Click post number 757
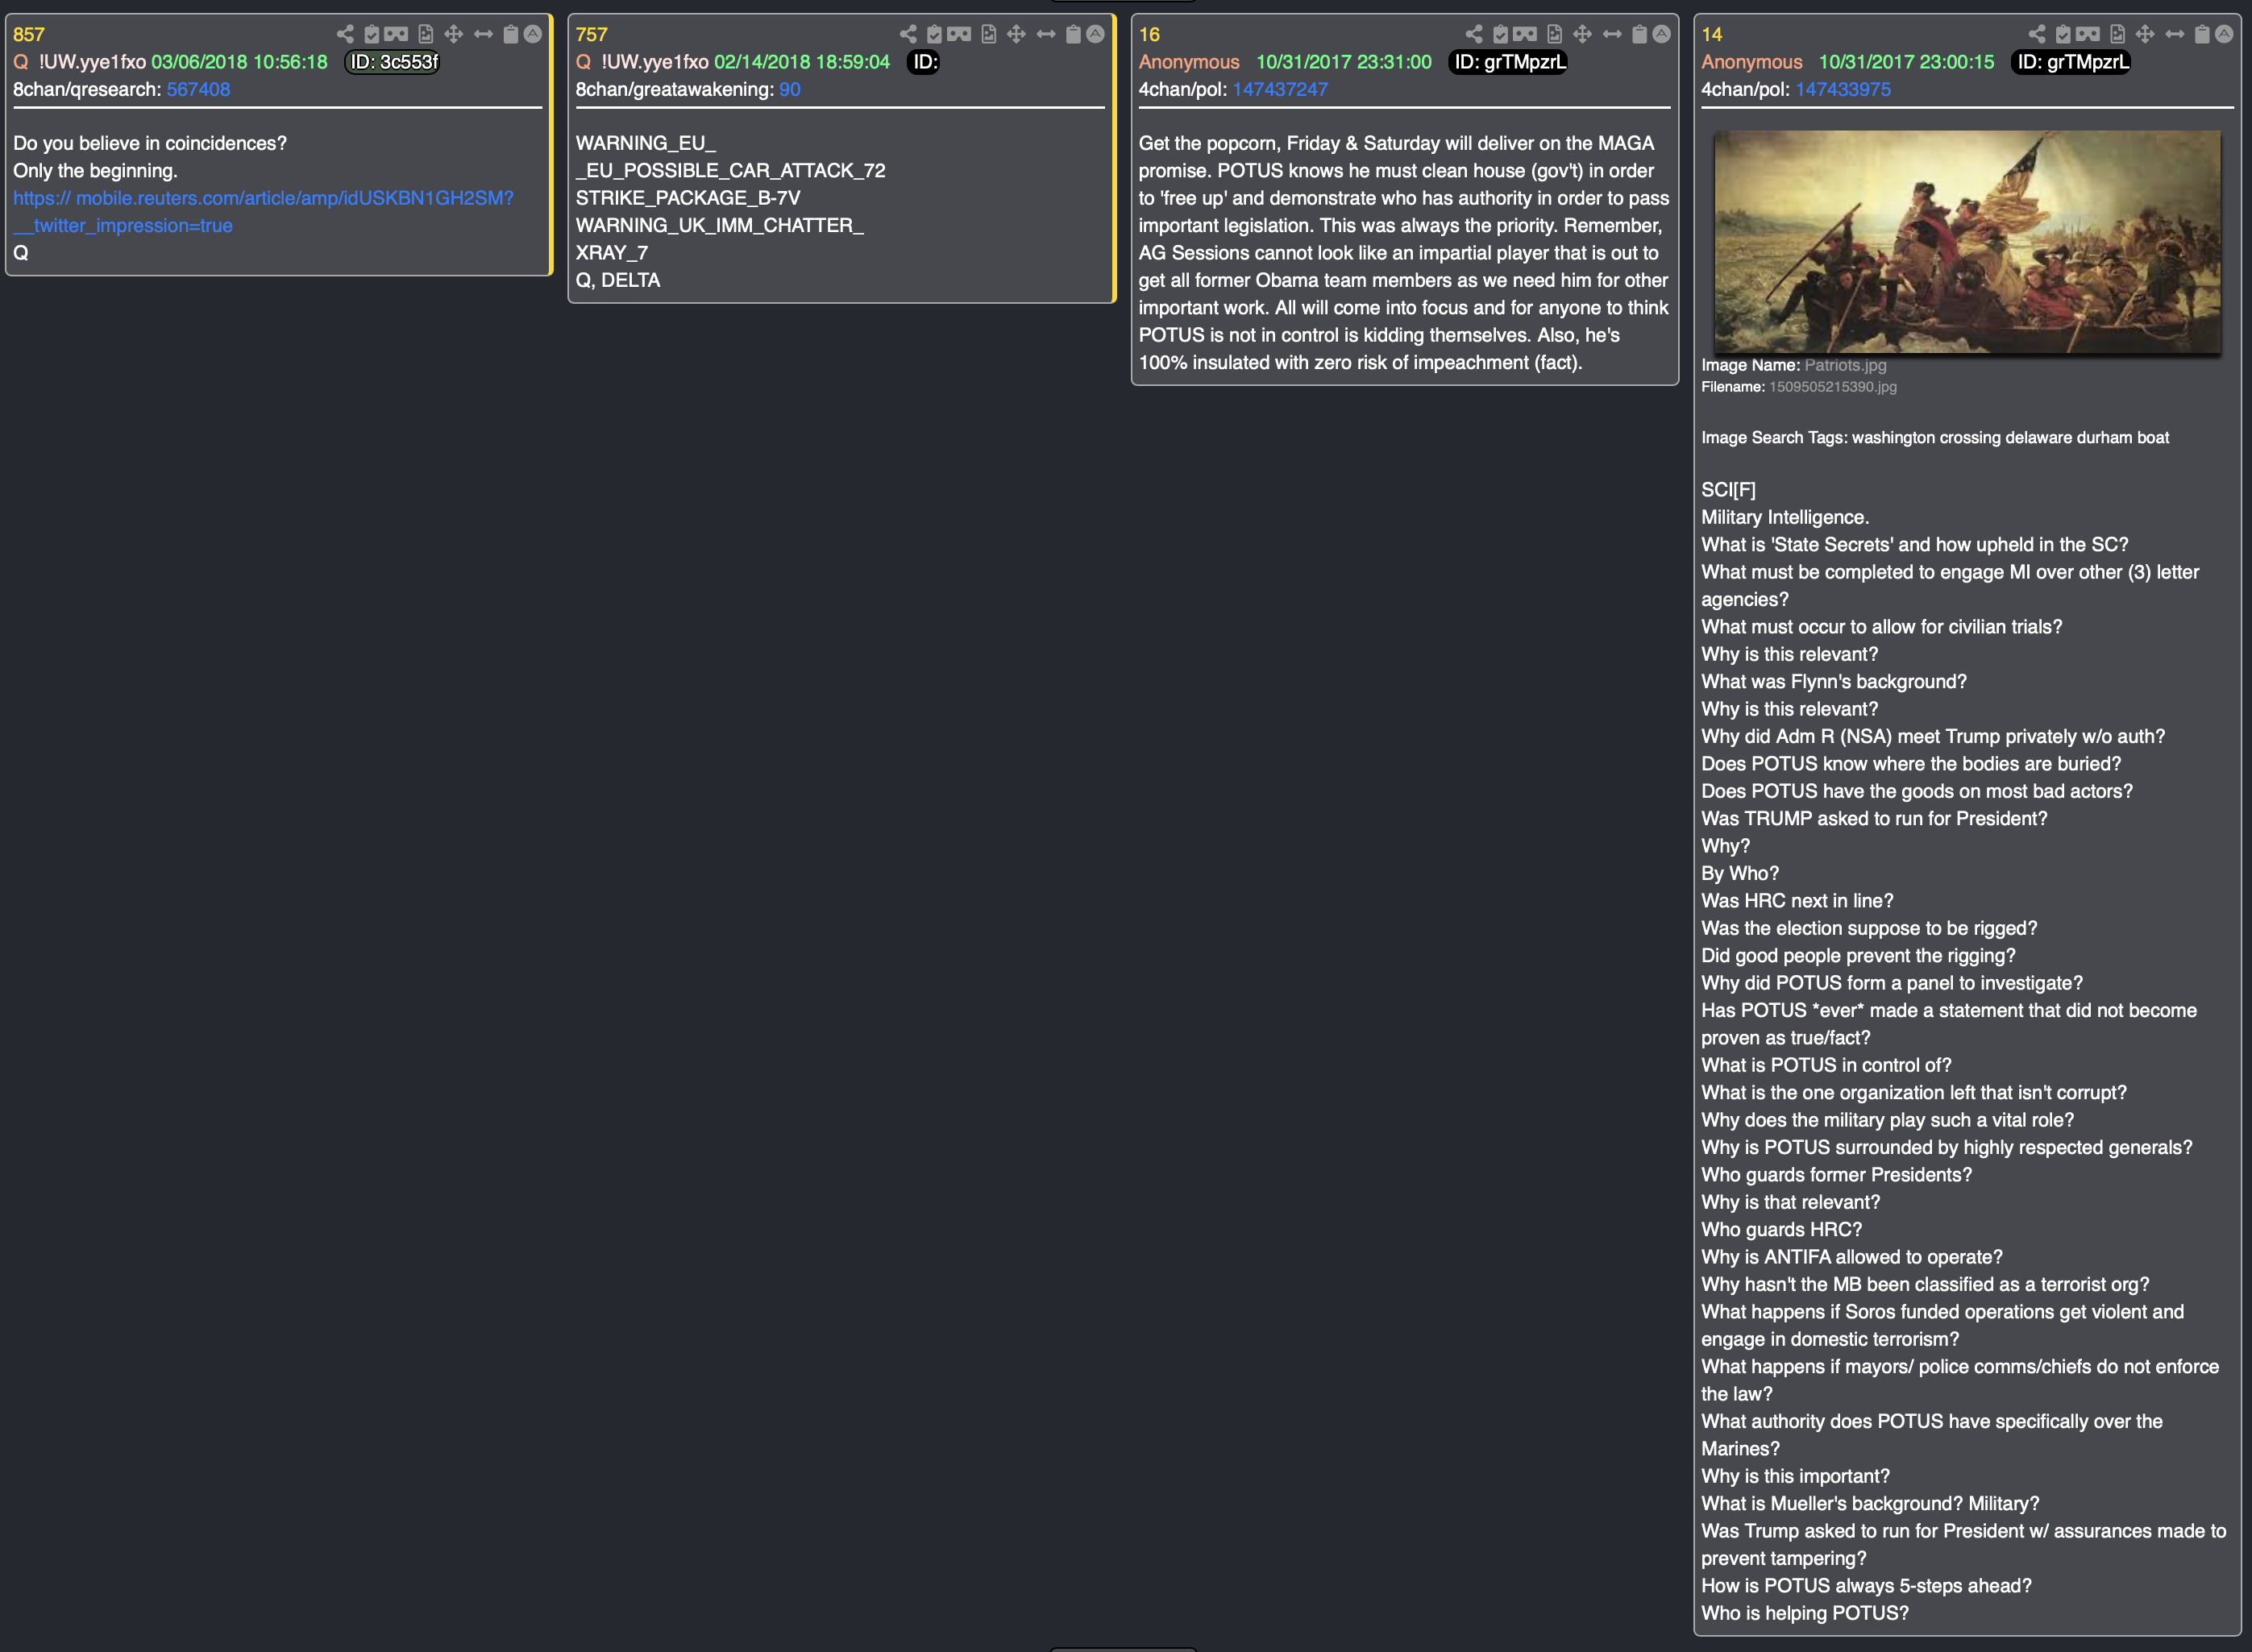 click(x=592, y=34)
